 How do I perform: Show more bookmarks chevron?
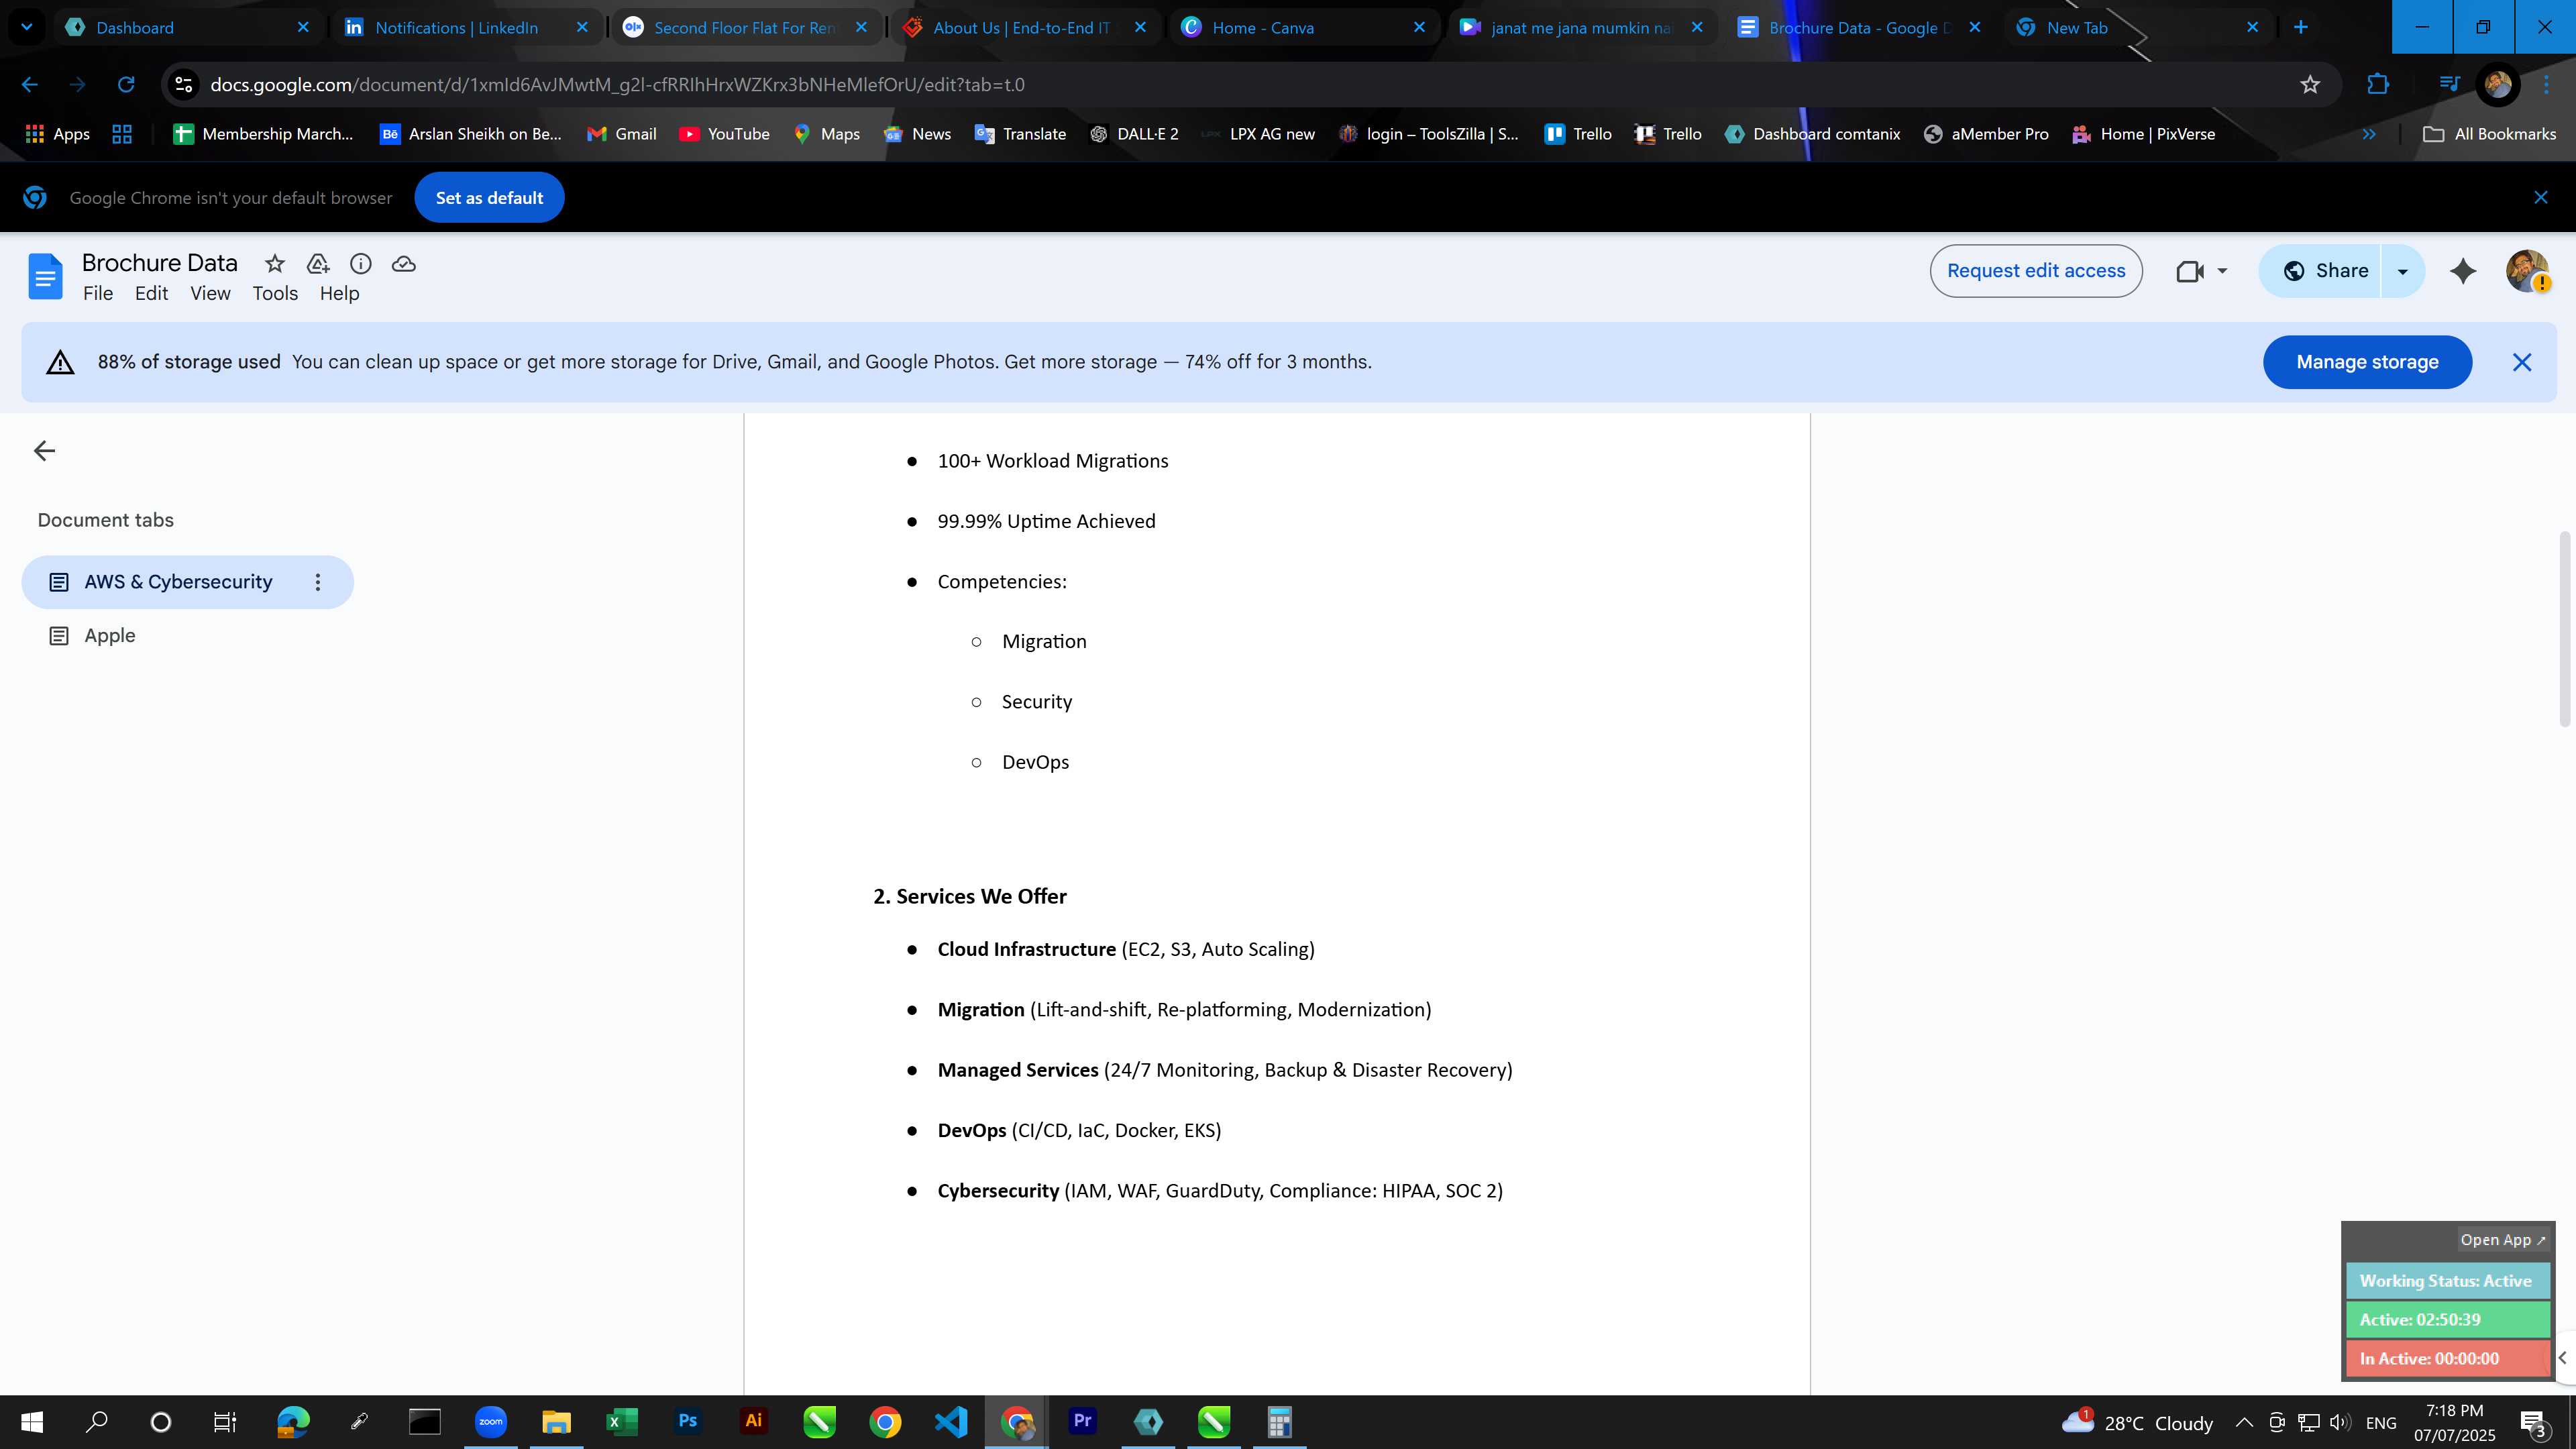(x=2369, y=134)
